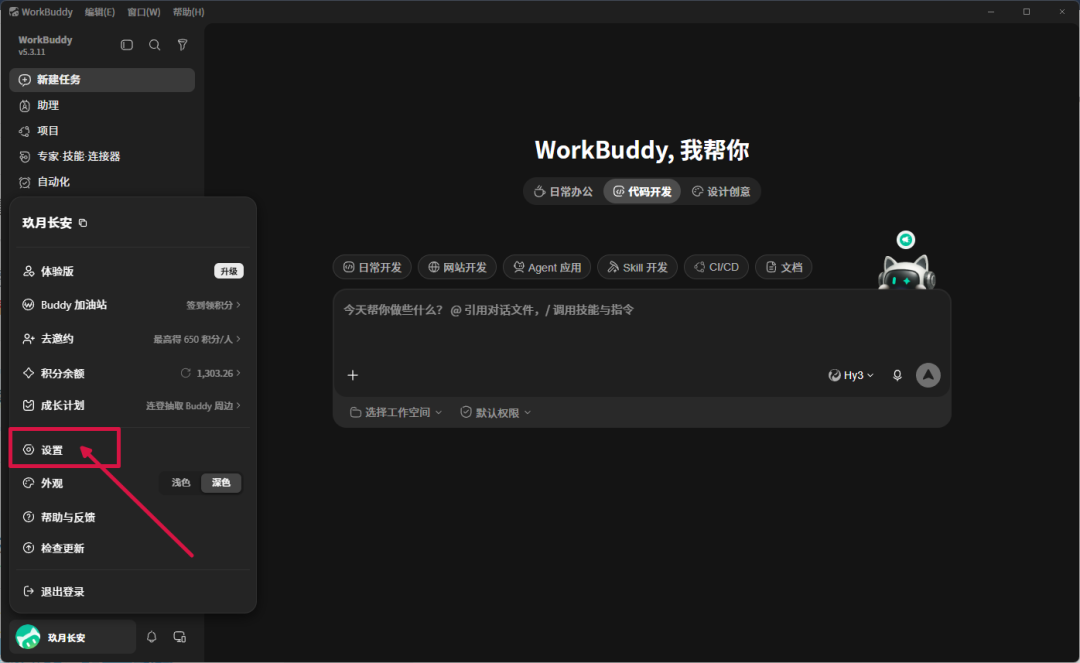This screenshot has width=1080, height=663.
Task: Click the v5.3.11 version text
Action: [x=32, y=52]
